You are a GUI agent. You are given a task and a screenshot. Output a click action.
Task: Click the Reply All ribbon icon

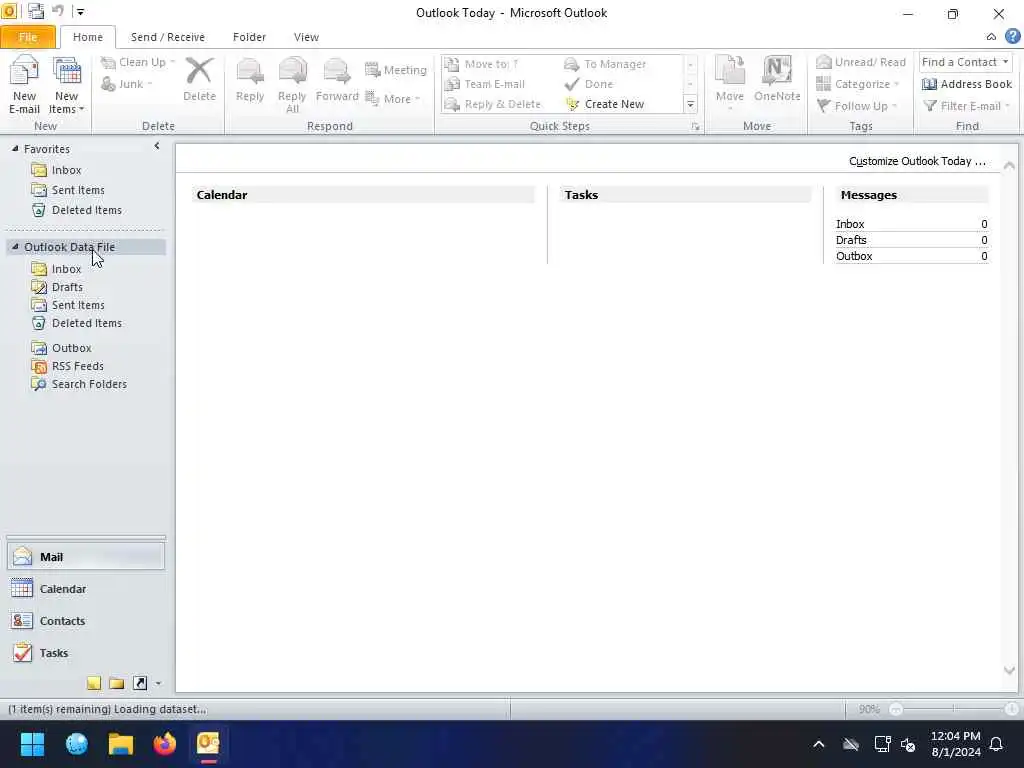click(x=292, y=85)
